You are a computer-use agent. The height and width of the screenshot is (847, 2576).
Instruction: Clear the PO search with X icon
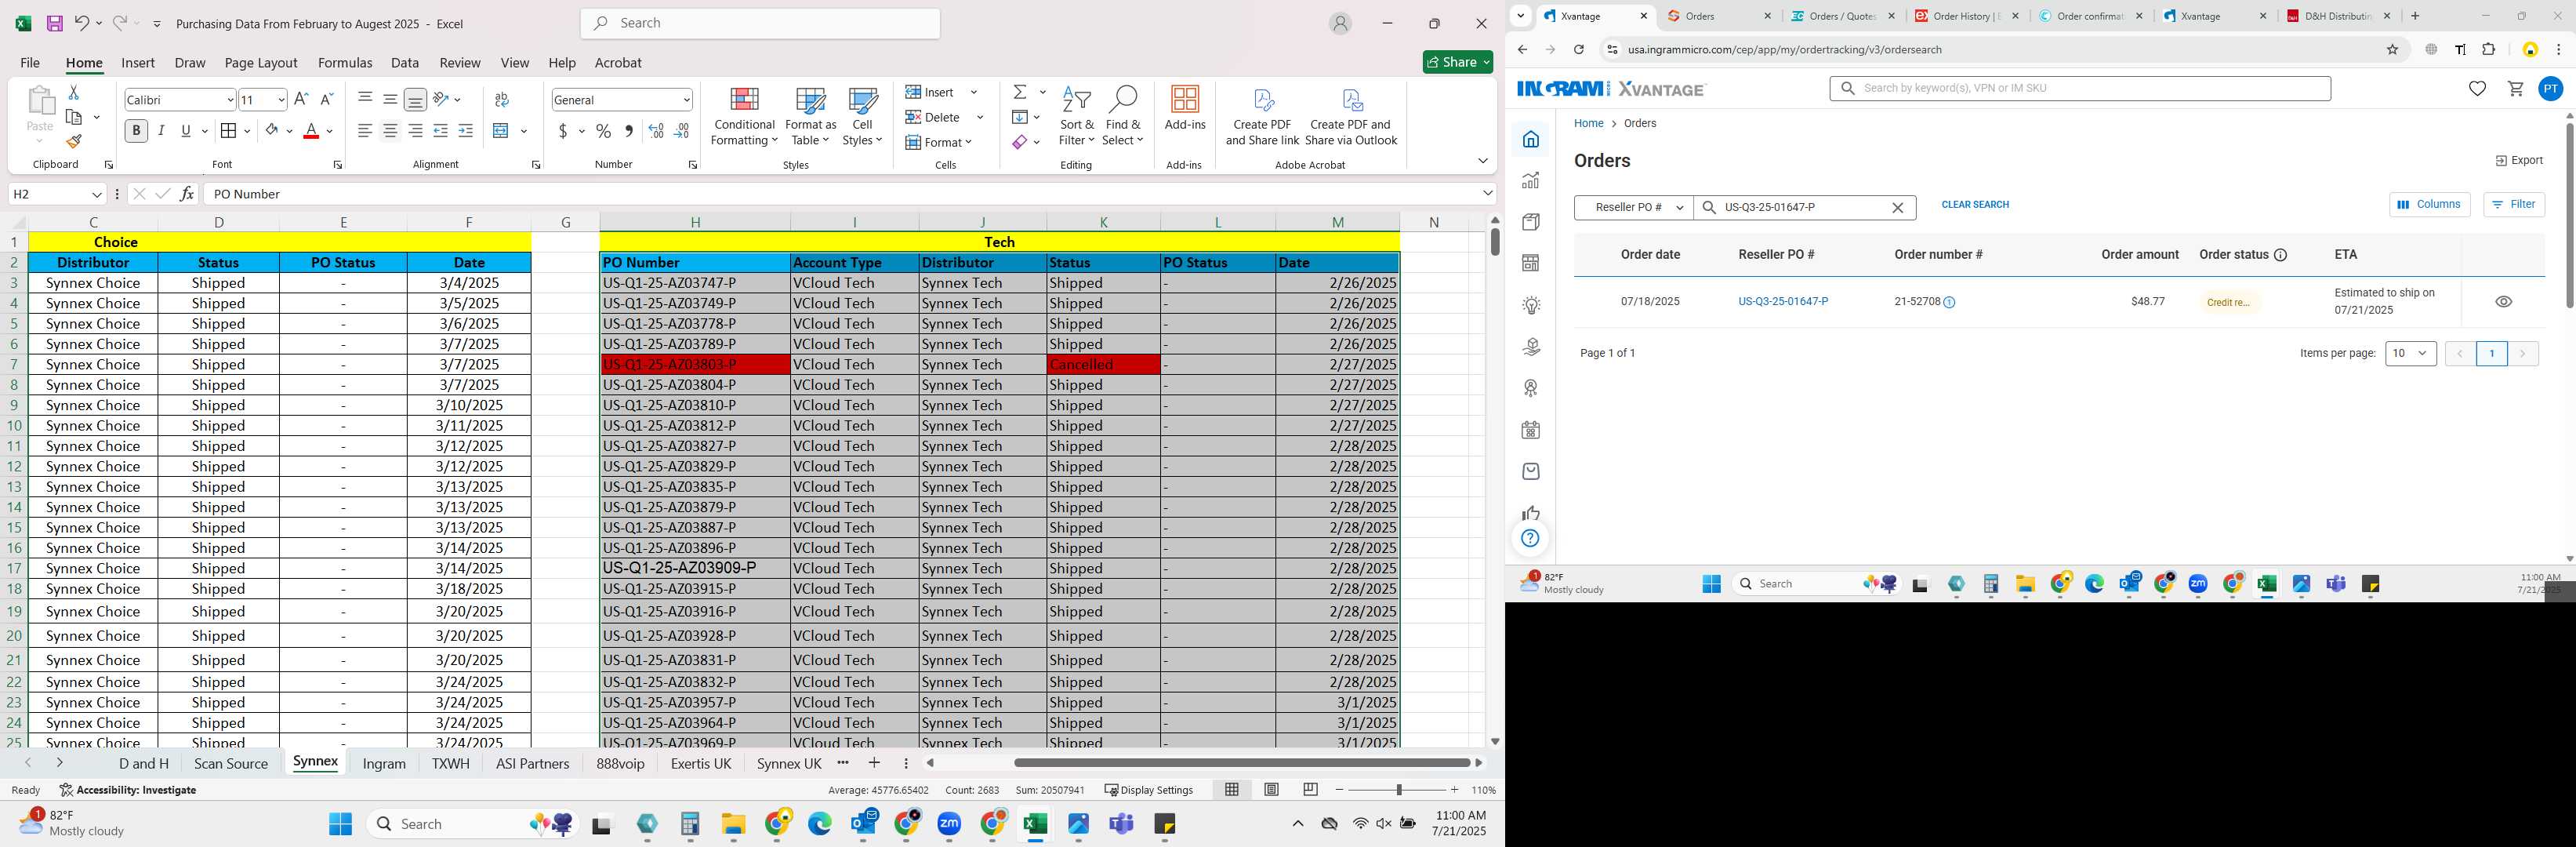pos(1897,207)
